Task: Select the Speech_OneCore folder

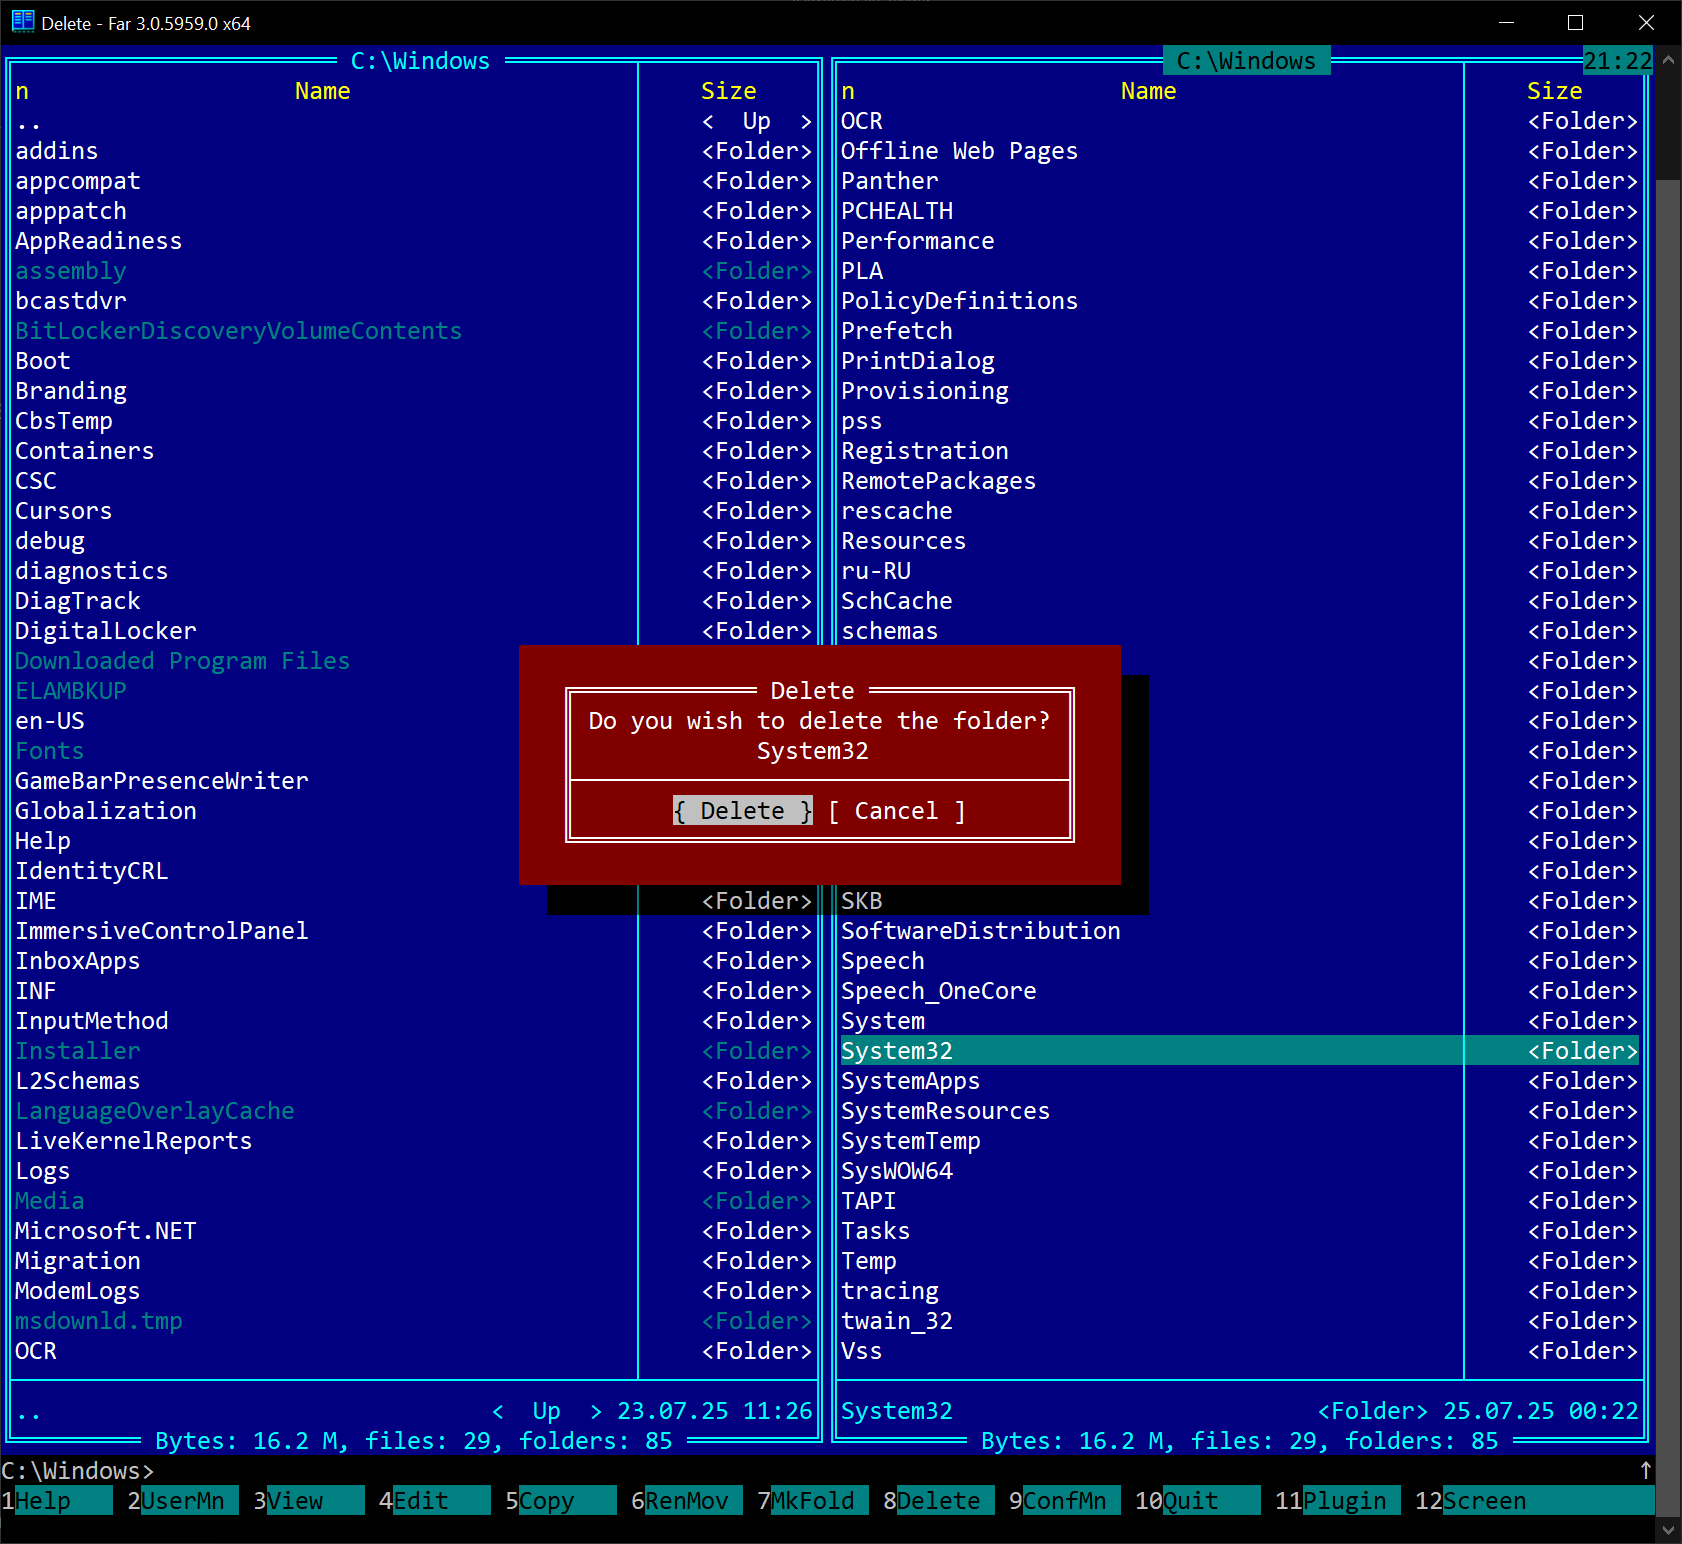Action: (x=1239, y=991)
